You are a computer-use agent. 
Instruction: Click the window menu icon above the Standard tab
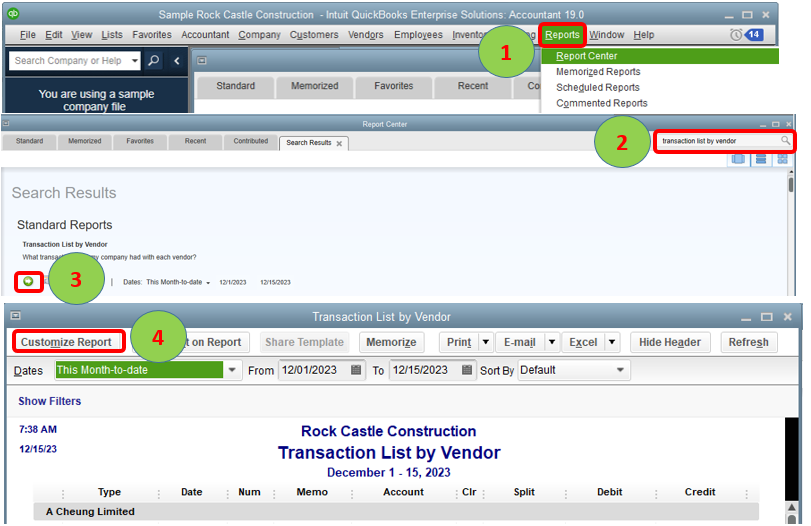click(202, 61)
